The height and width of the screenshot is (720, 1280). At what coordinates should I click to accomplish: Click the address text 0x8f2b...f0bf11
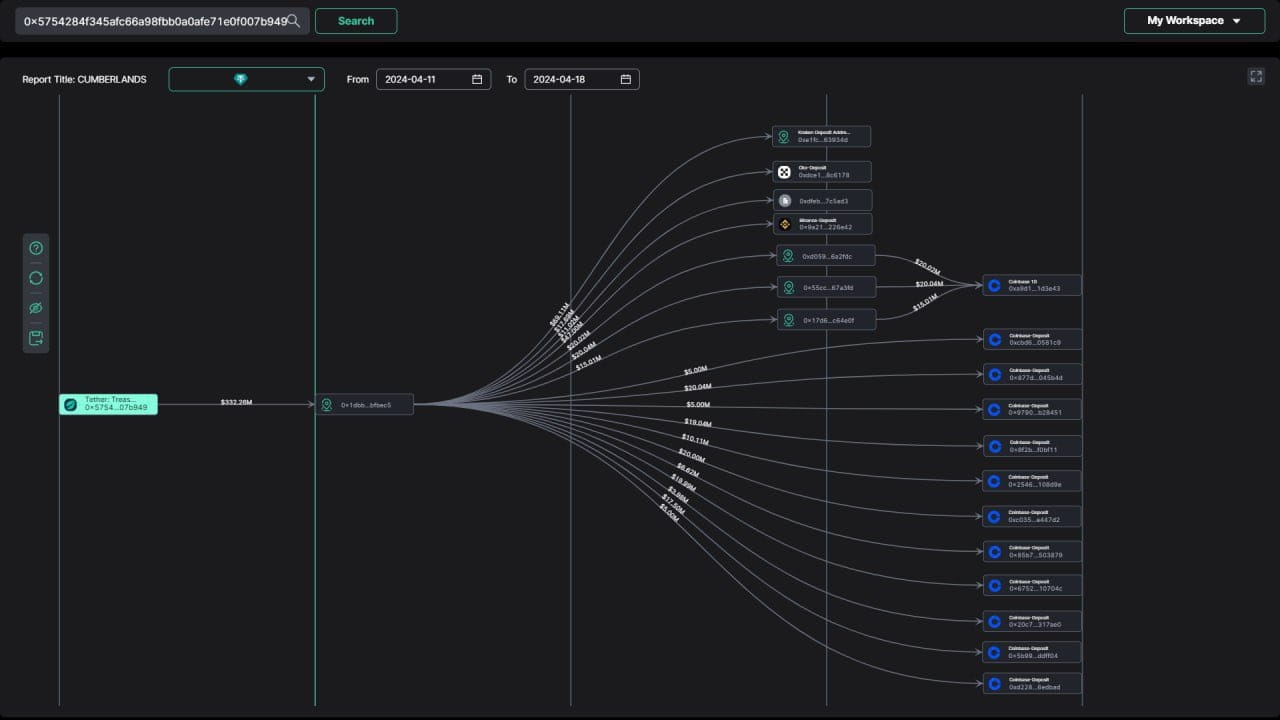[1035, 449]
